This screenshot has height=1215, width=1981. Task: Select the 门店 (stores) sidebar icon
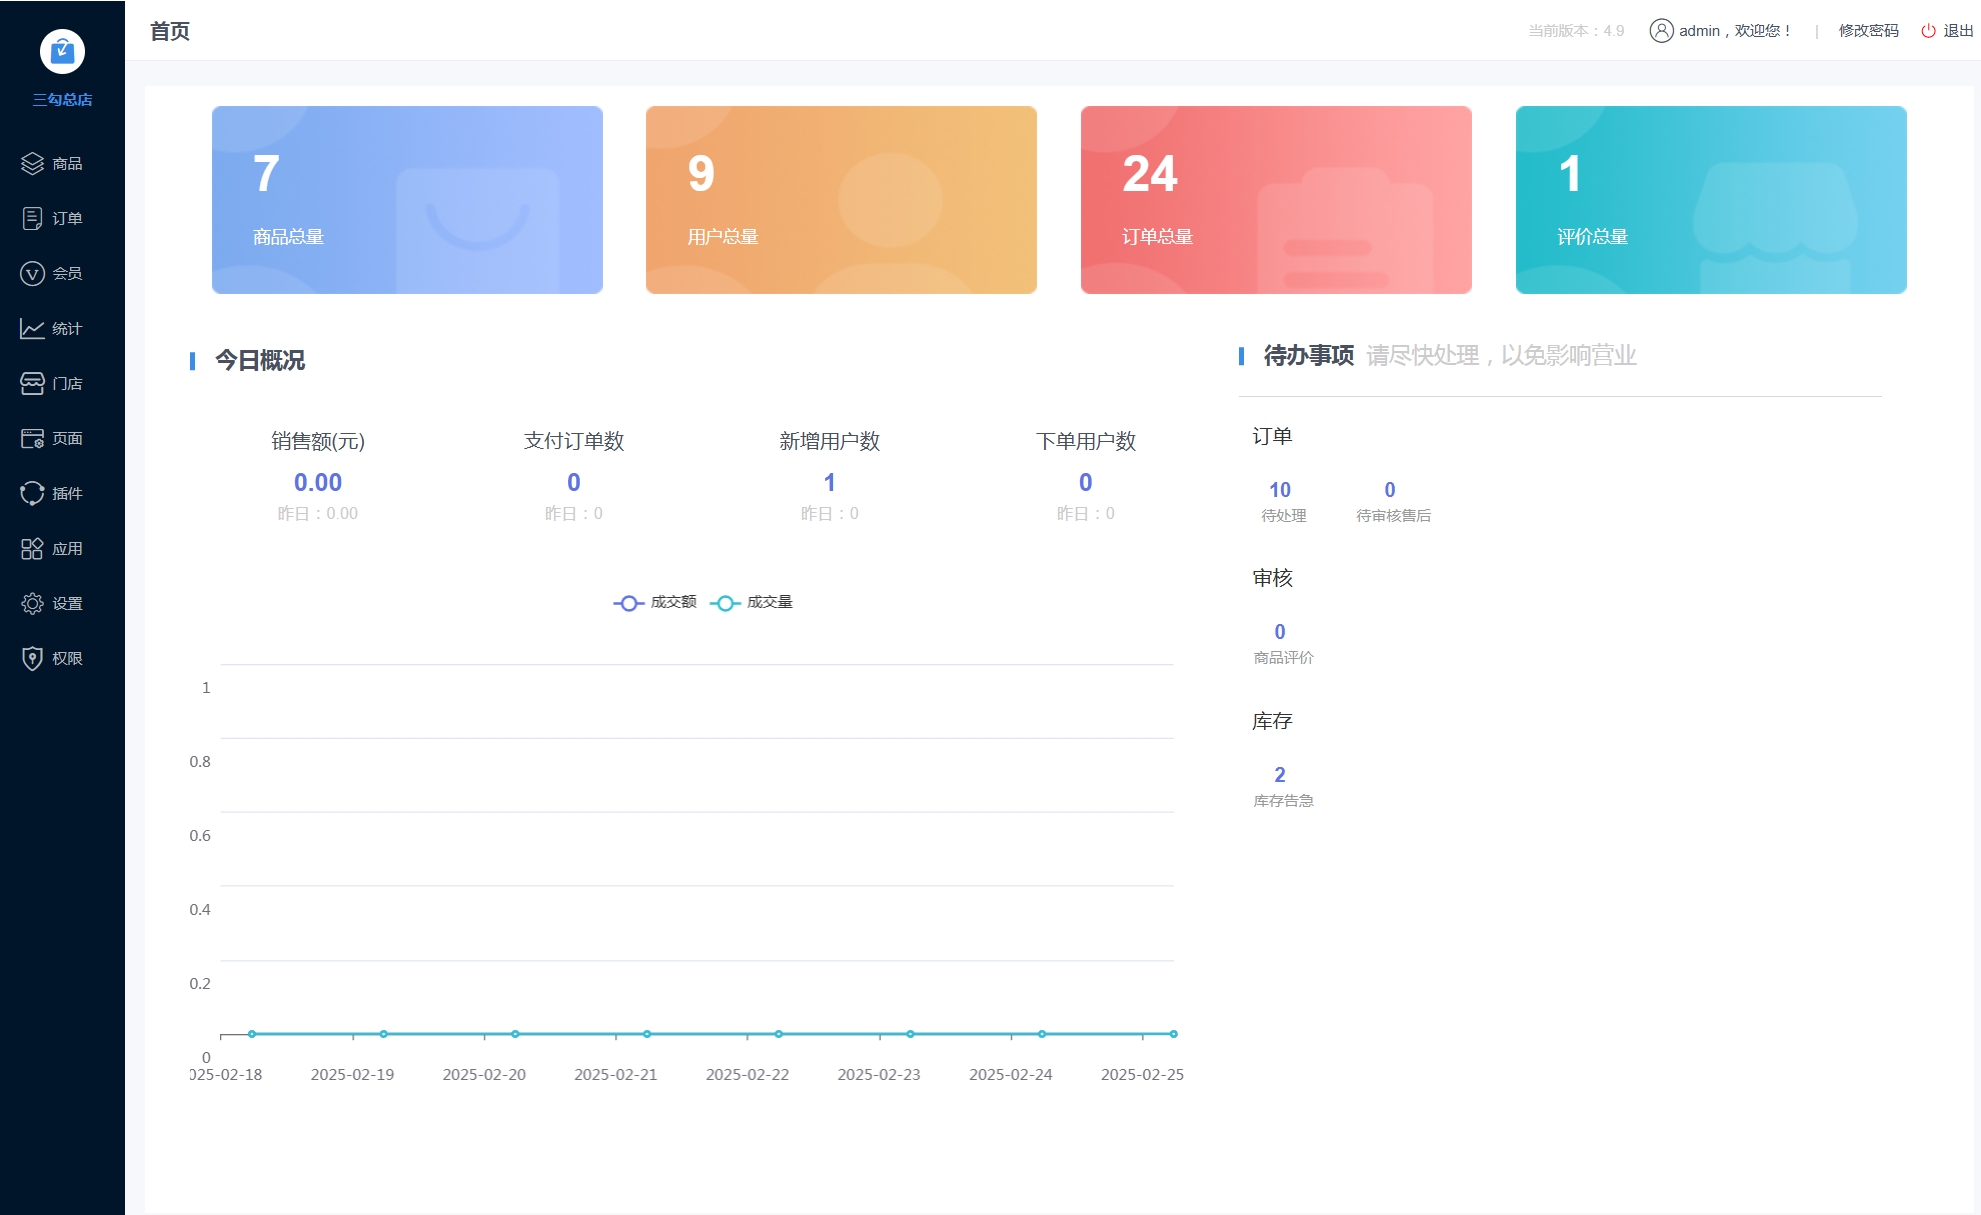point(31,383)
